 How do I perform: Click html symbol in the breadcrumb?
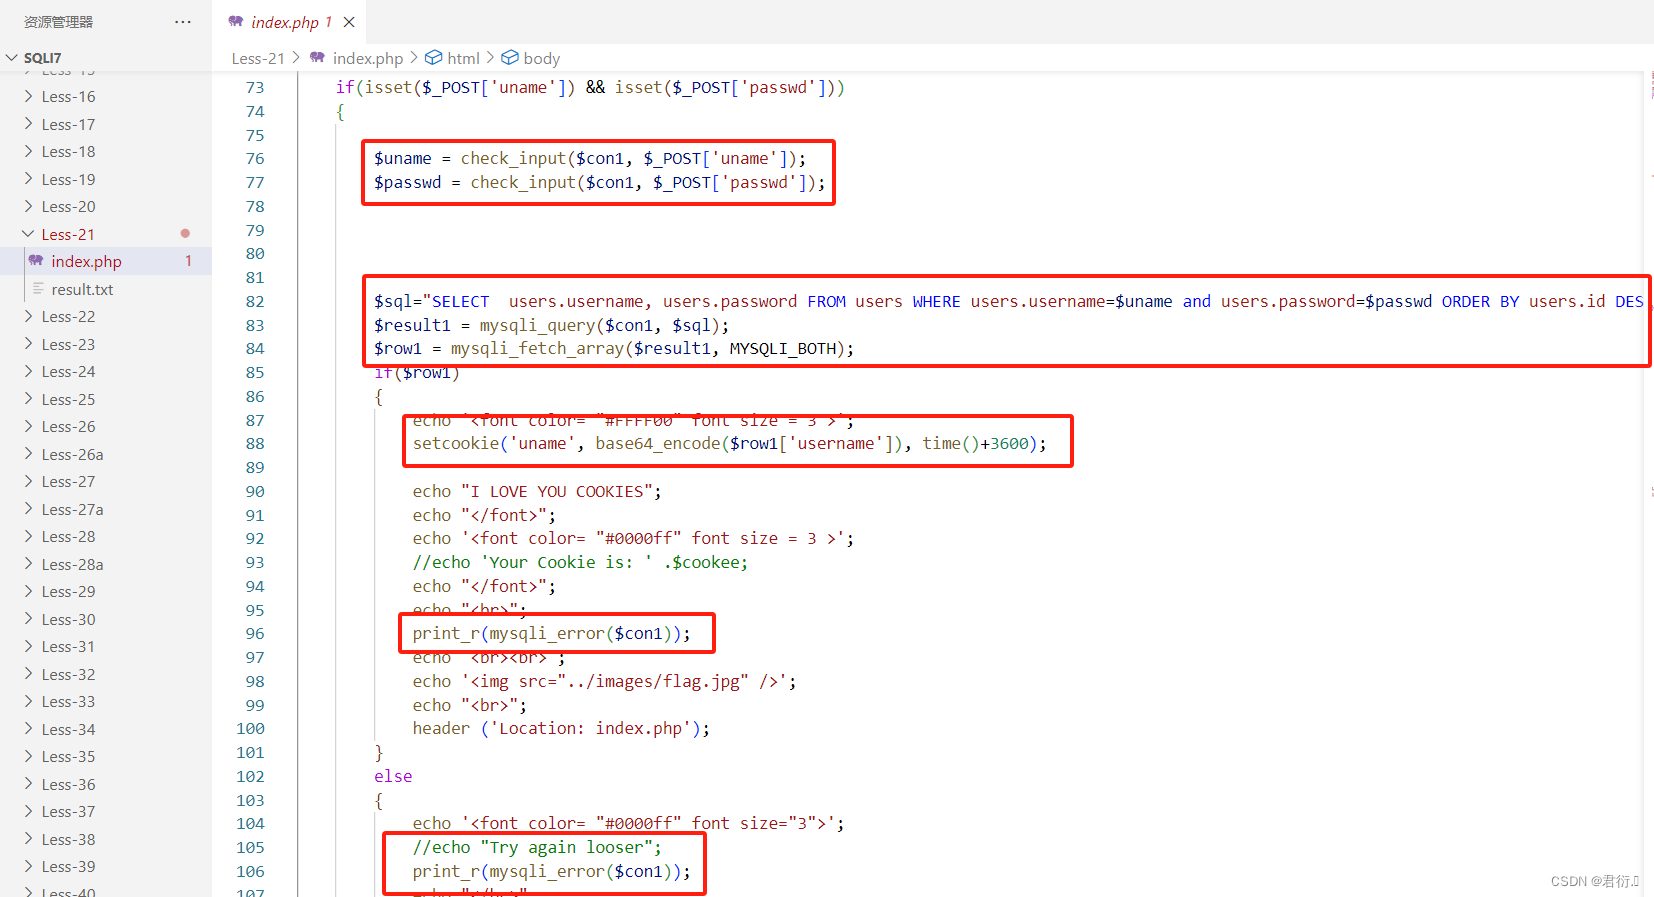[463, 58]
